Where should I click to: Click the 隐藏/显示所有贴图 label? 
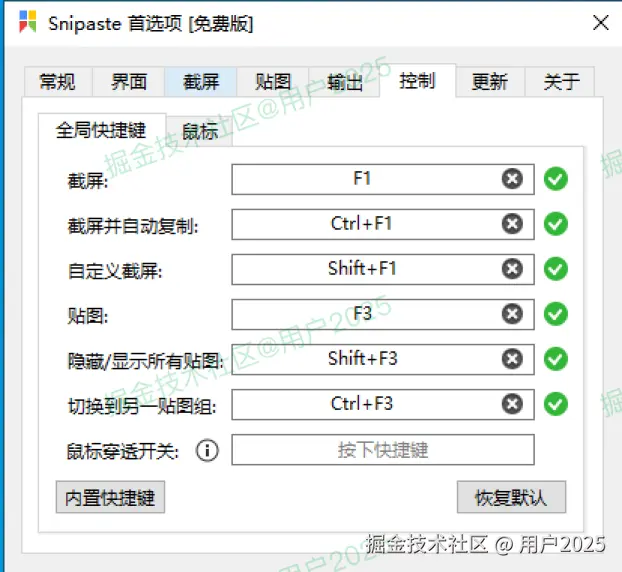point(146,361)
